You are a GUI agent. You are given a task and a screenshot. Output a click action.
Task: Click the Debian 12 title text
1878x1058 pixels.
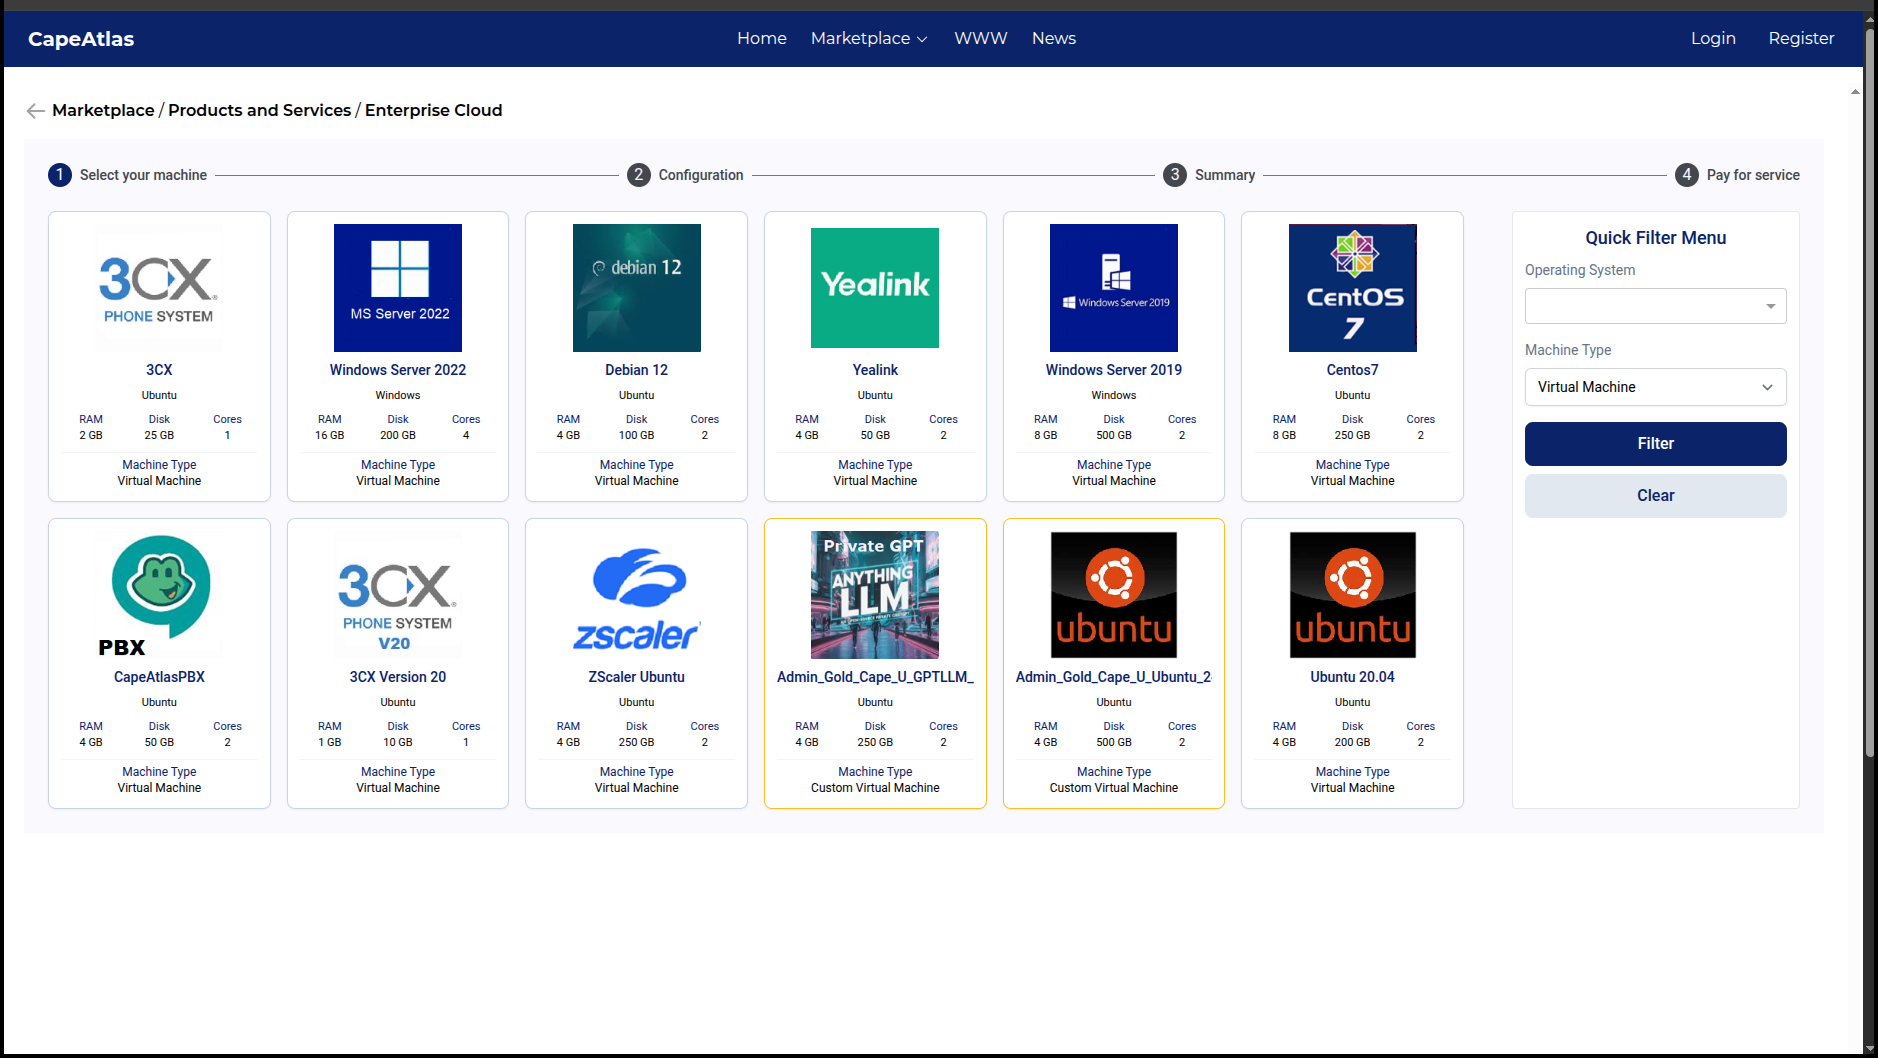click(x=637, y=370)
